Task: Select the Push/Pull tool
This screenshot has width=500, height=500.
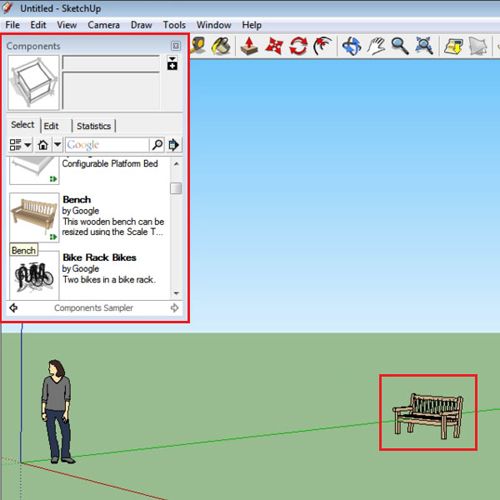Action: 249,46
